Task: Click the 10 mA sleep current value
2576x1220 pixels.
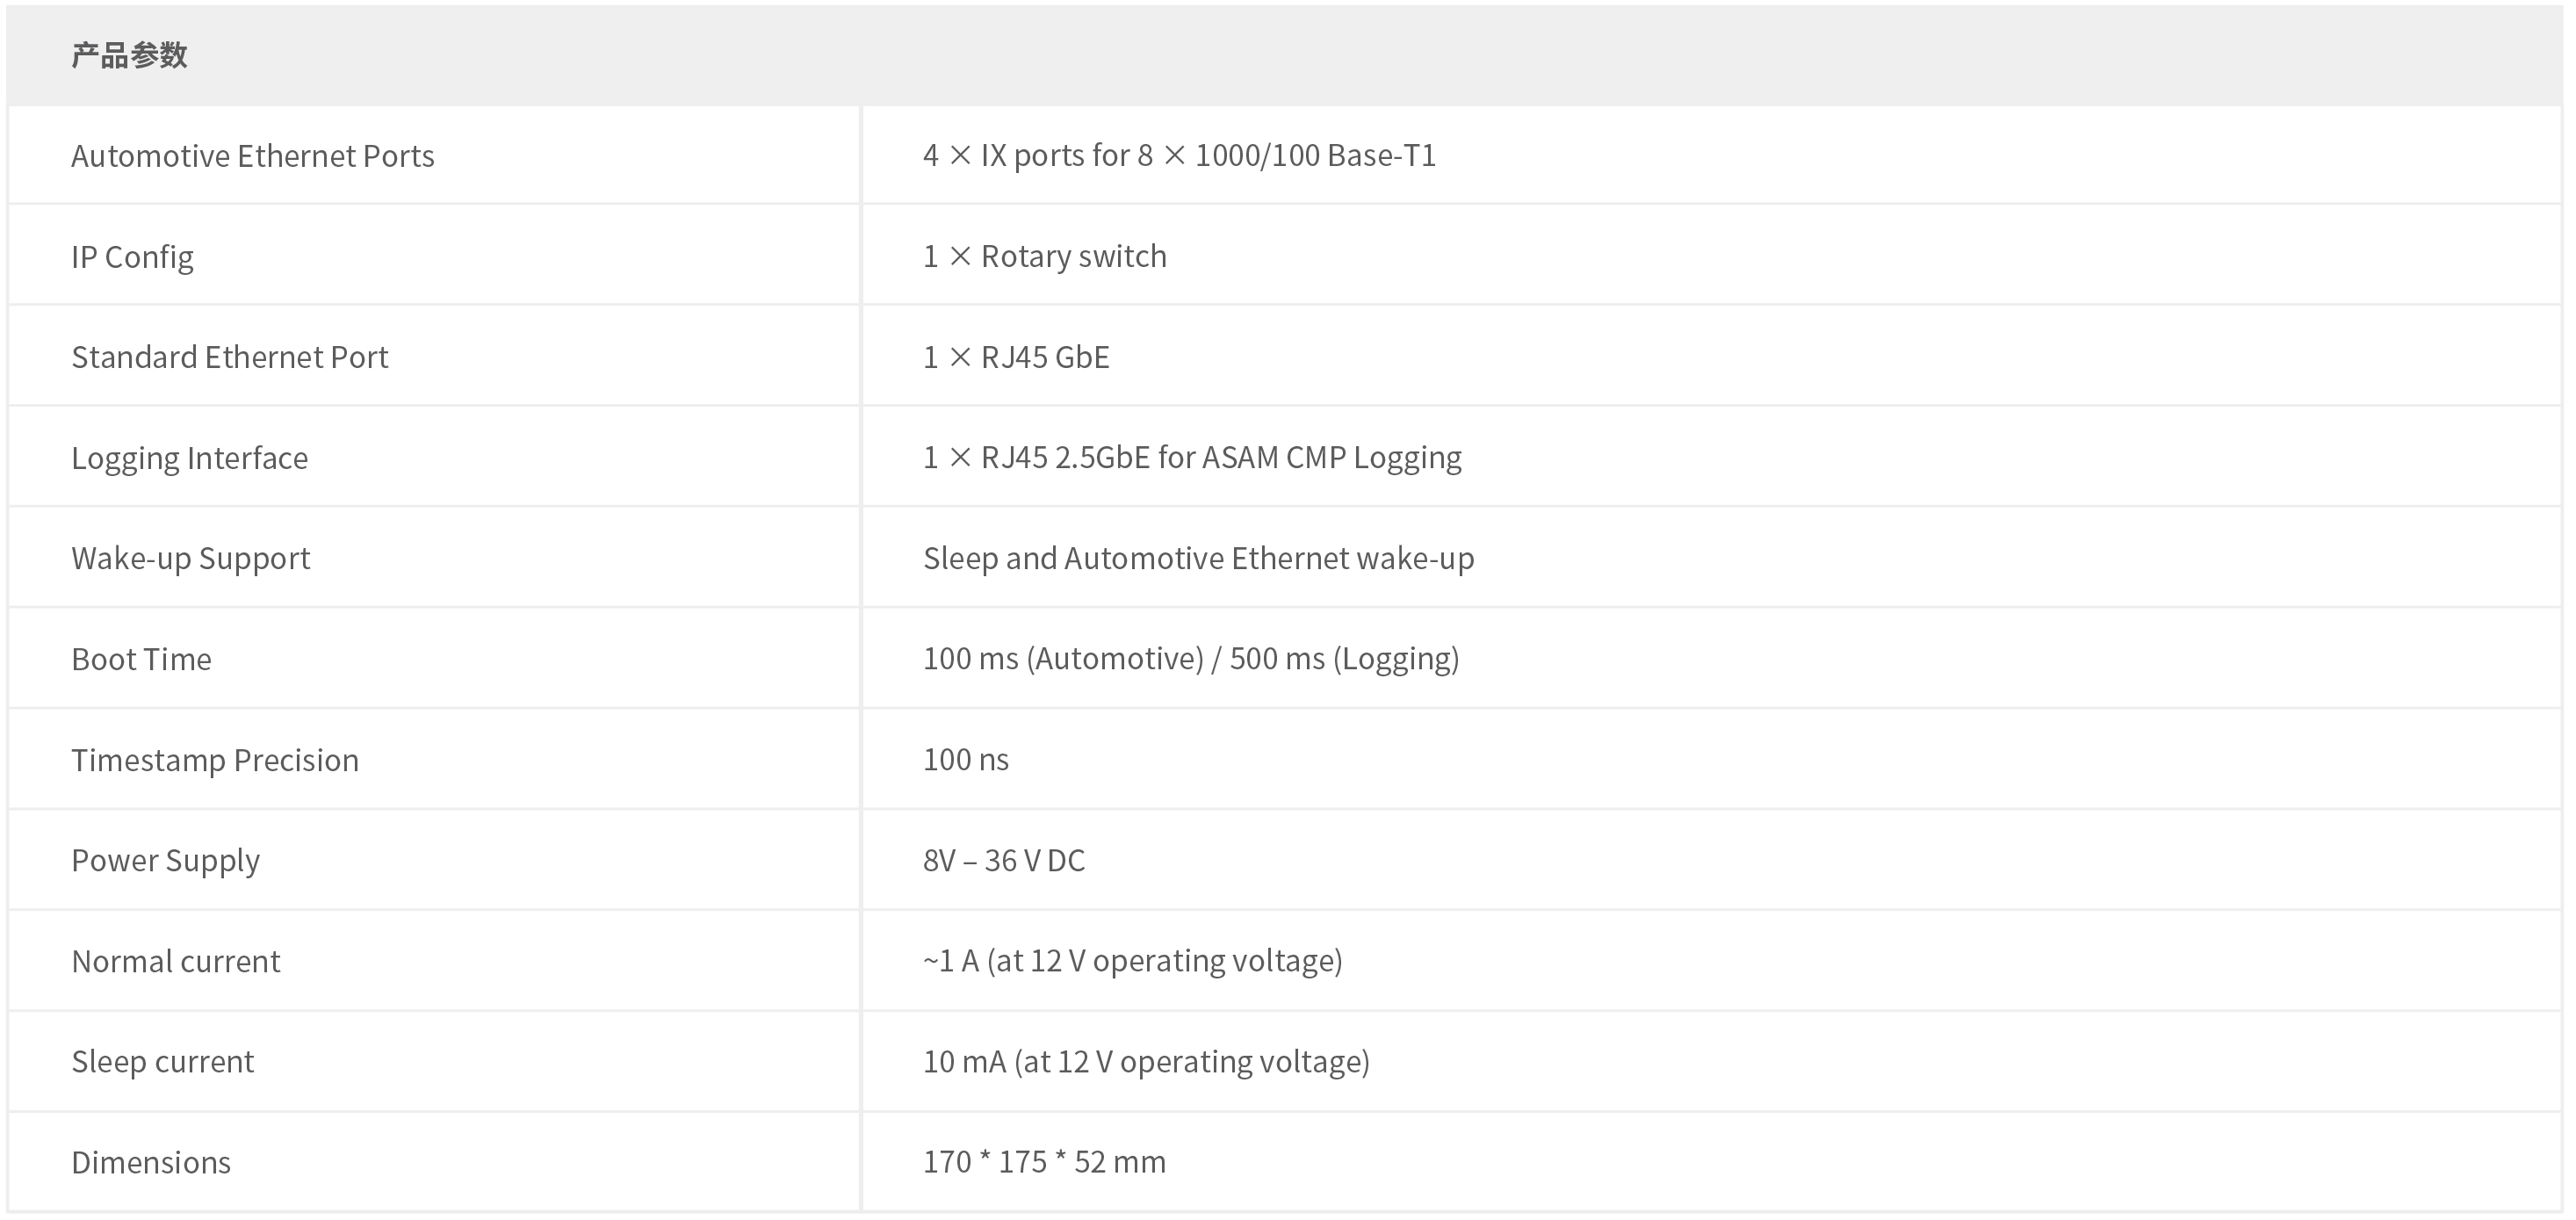Action: [x=1146, y=1061]
